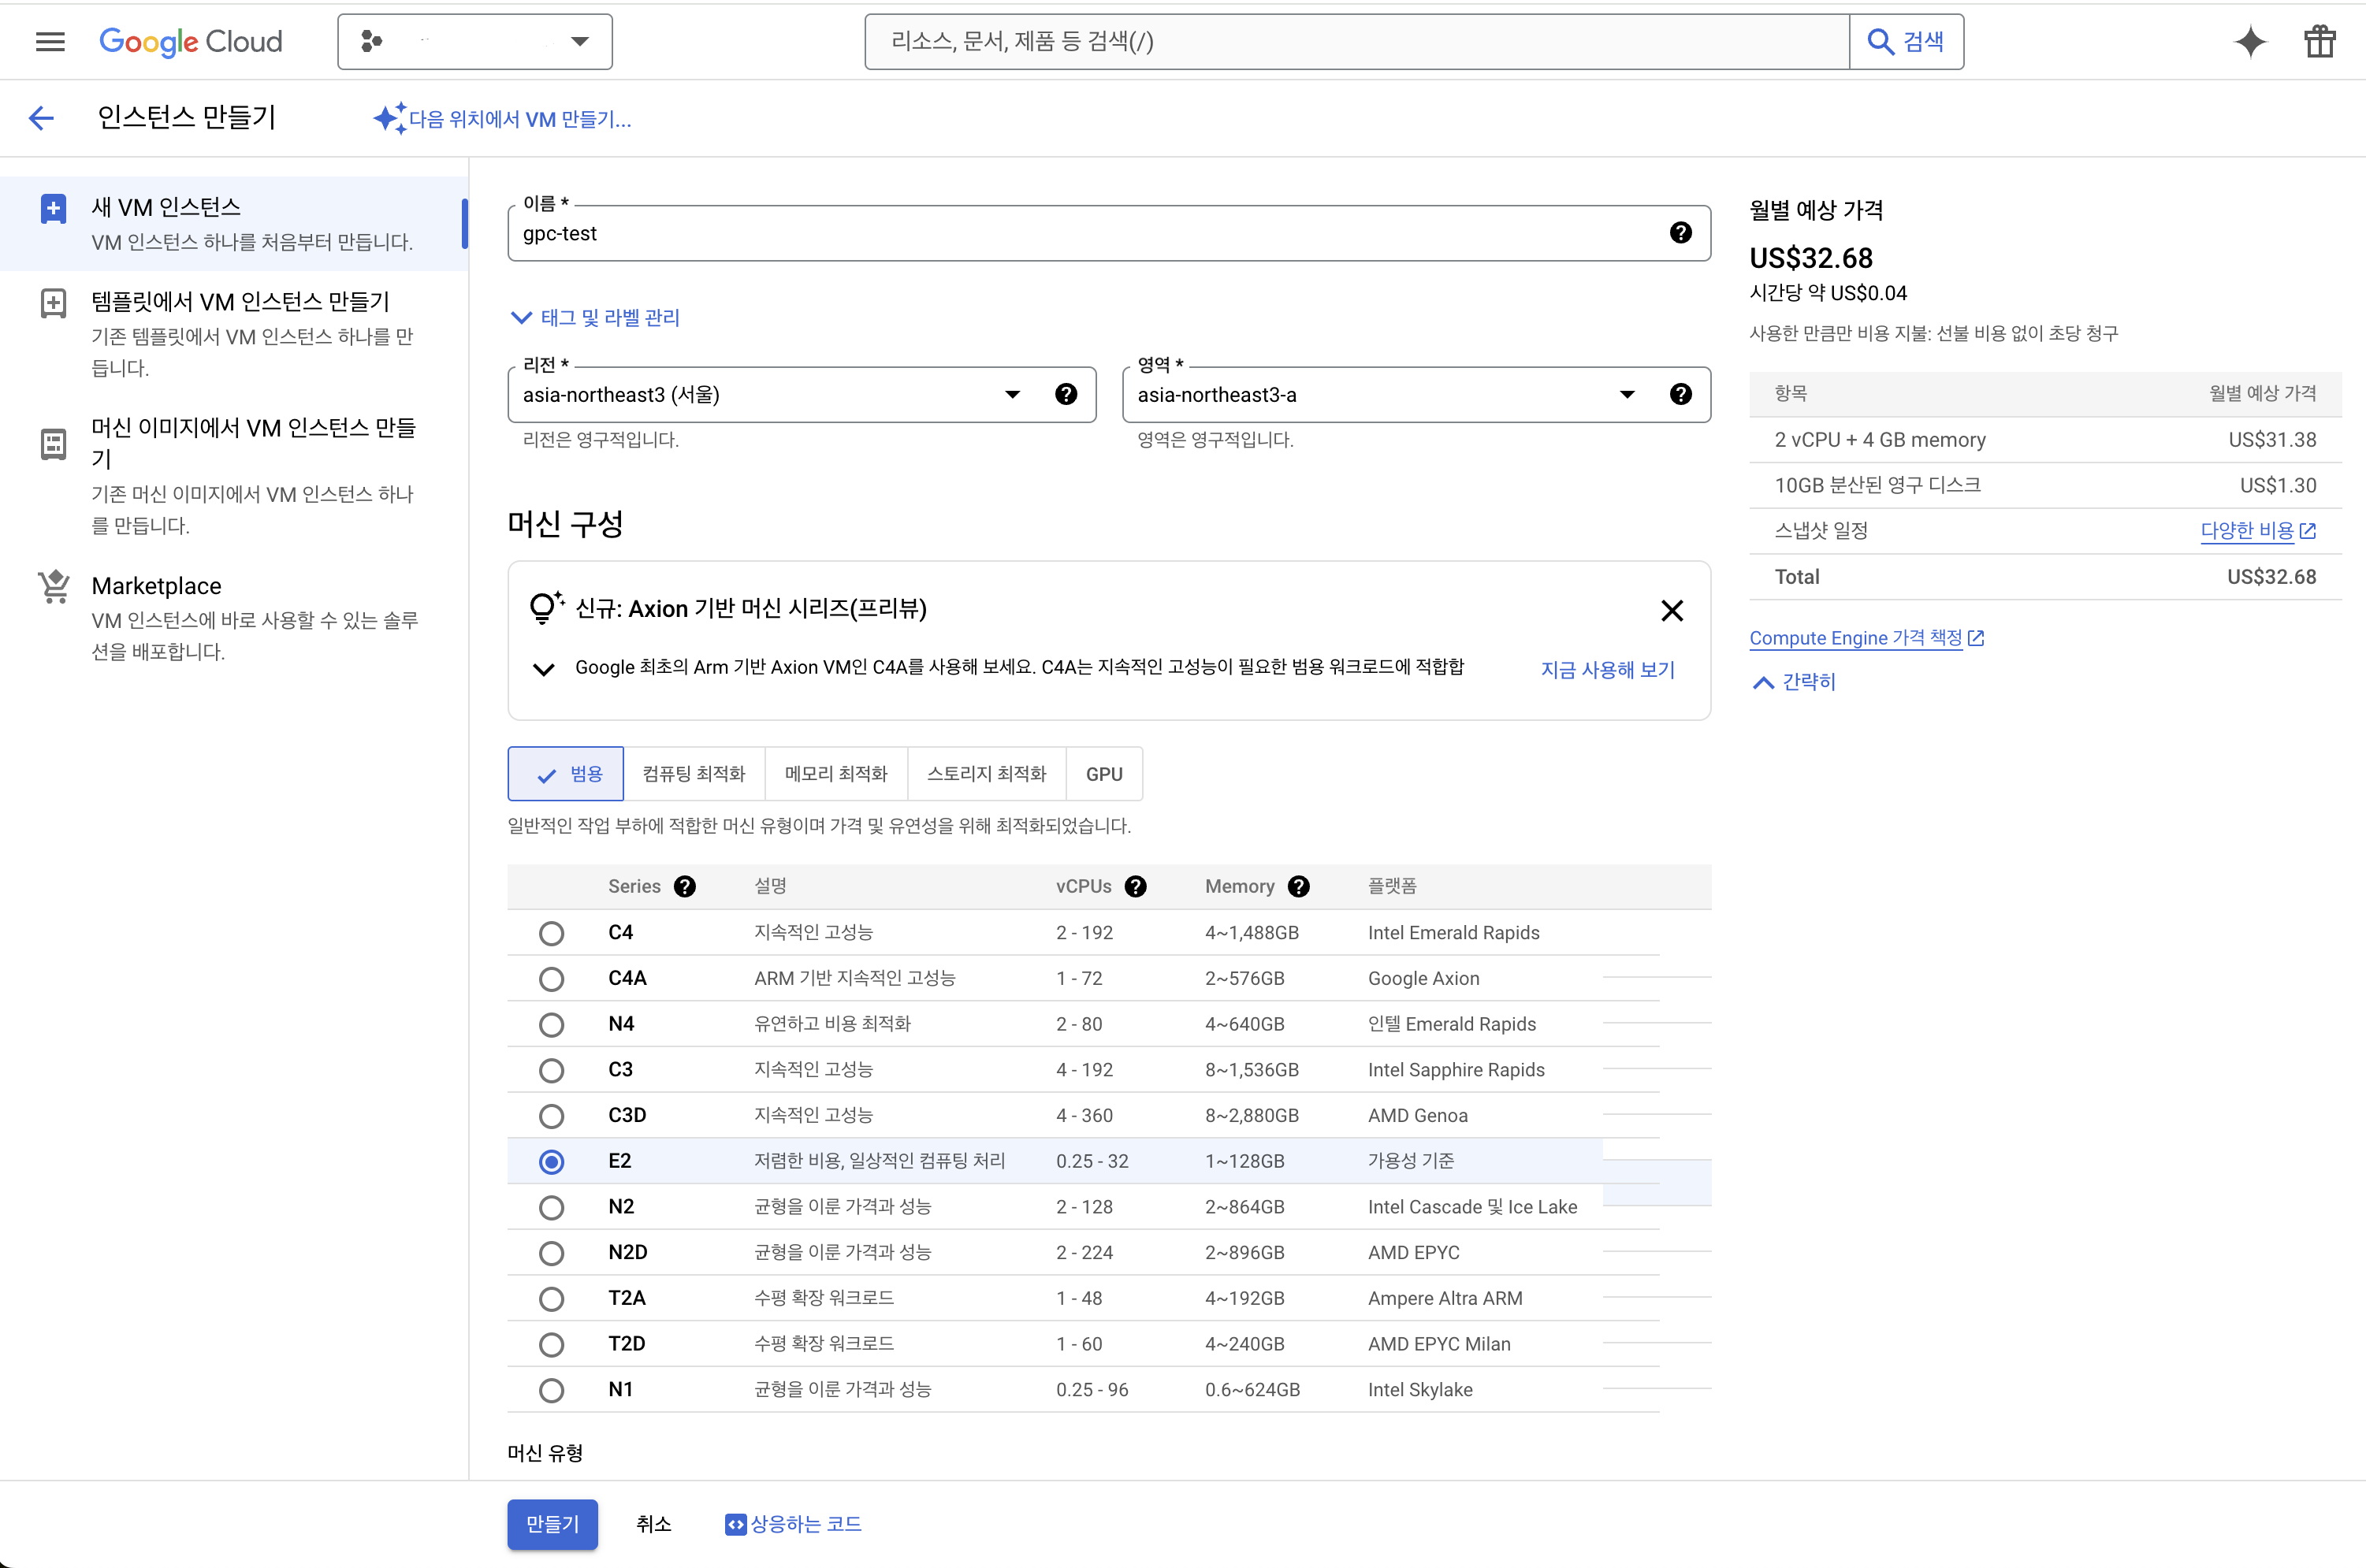Click help icon next to 리전 dropdown
The height and width of the screenshot is (1568, 2366).
coord(1066,394)
